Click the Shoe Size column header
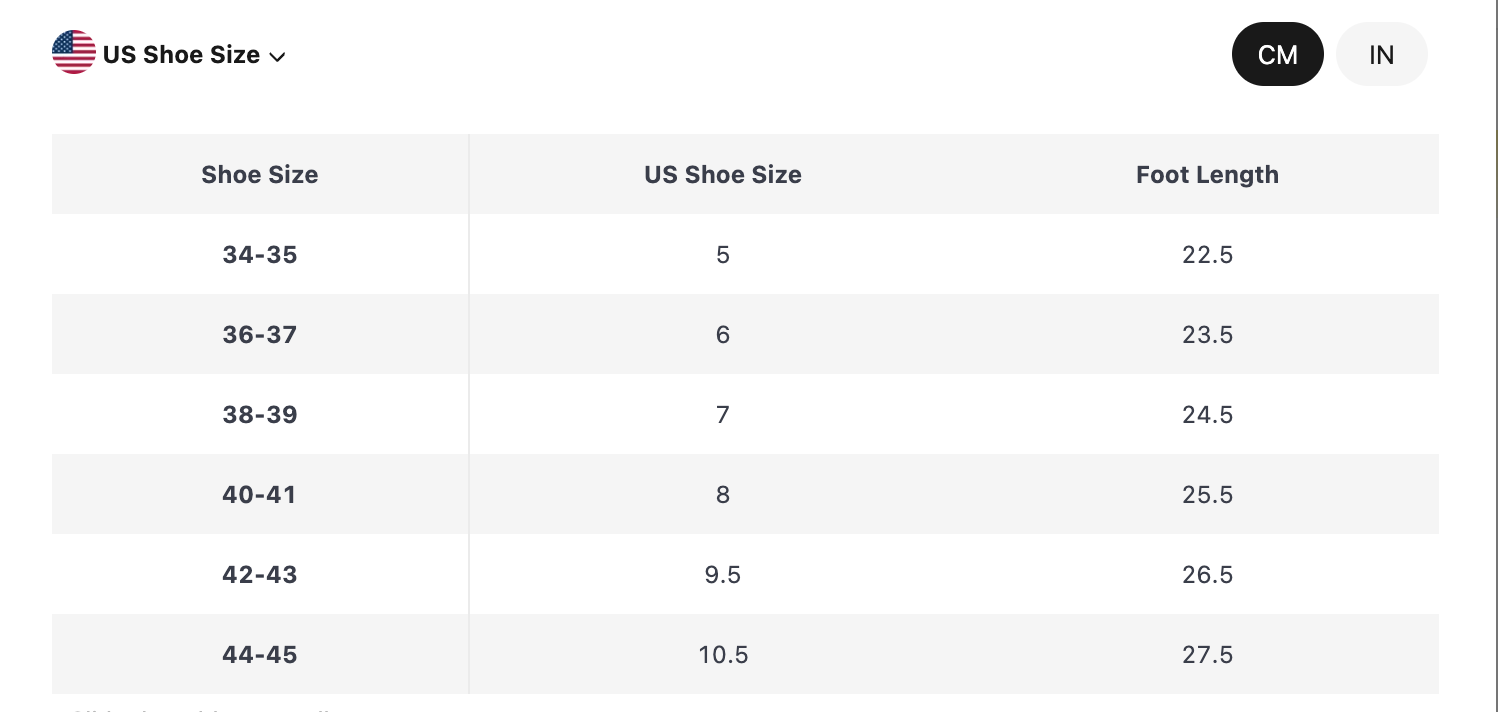This screenshot has width=1498, height=712. pyautogui.click(x=260, y=174)
